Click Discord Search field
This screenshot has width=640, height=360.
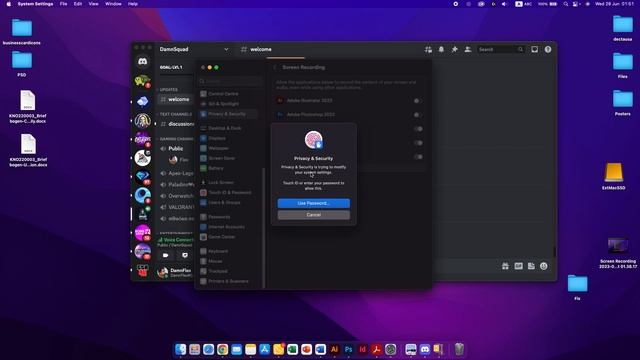point(501,49)
